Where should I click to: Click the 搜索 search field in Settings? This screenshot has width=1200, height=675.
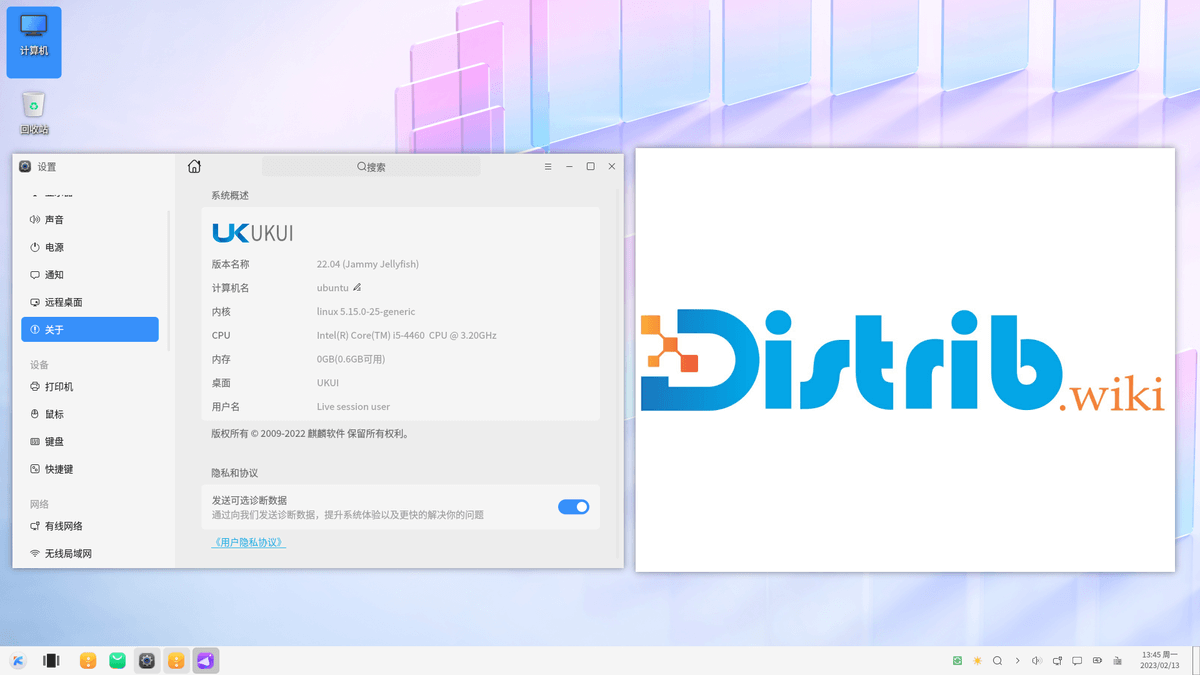[x=371, y=167]
